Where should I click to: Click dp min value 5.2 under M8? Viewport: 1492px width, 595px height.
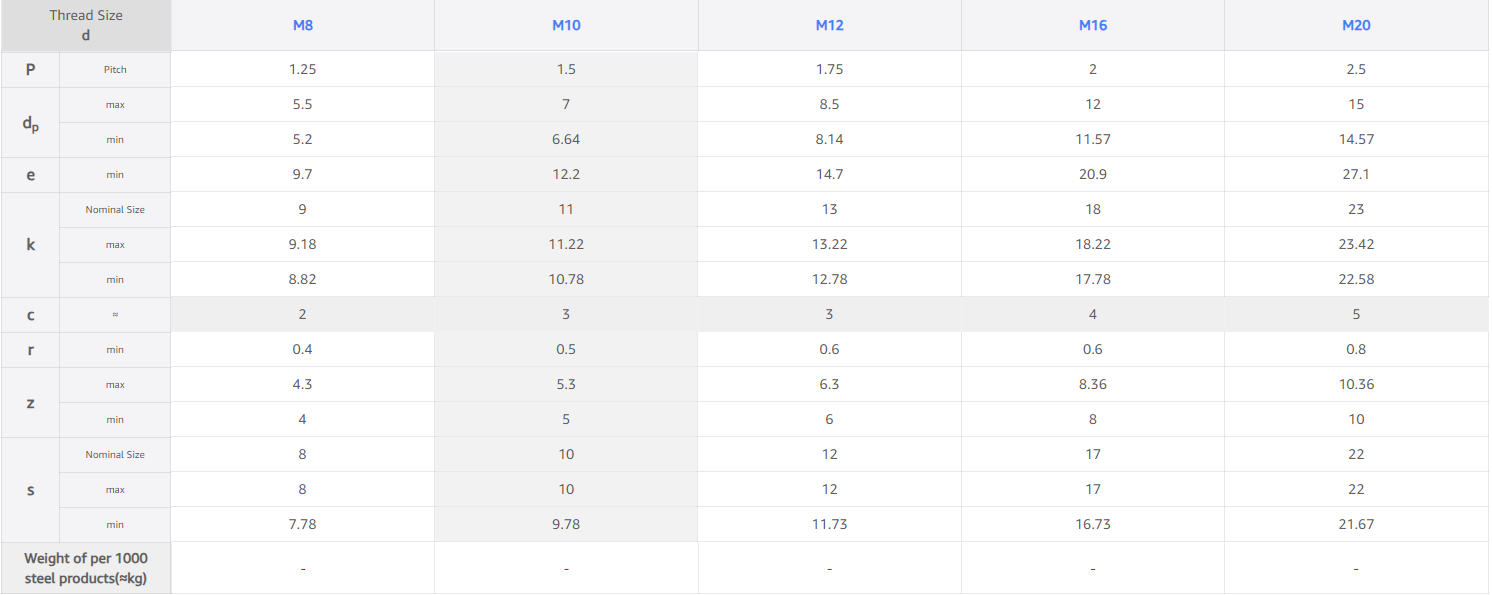click(x=303, y=139)
